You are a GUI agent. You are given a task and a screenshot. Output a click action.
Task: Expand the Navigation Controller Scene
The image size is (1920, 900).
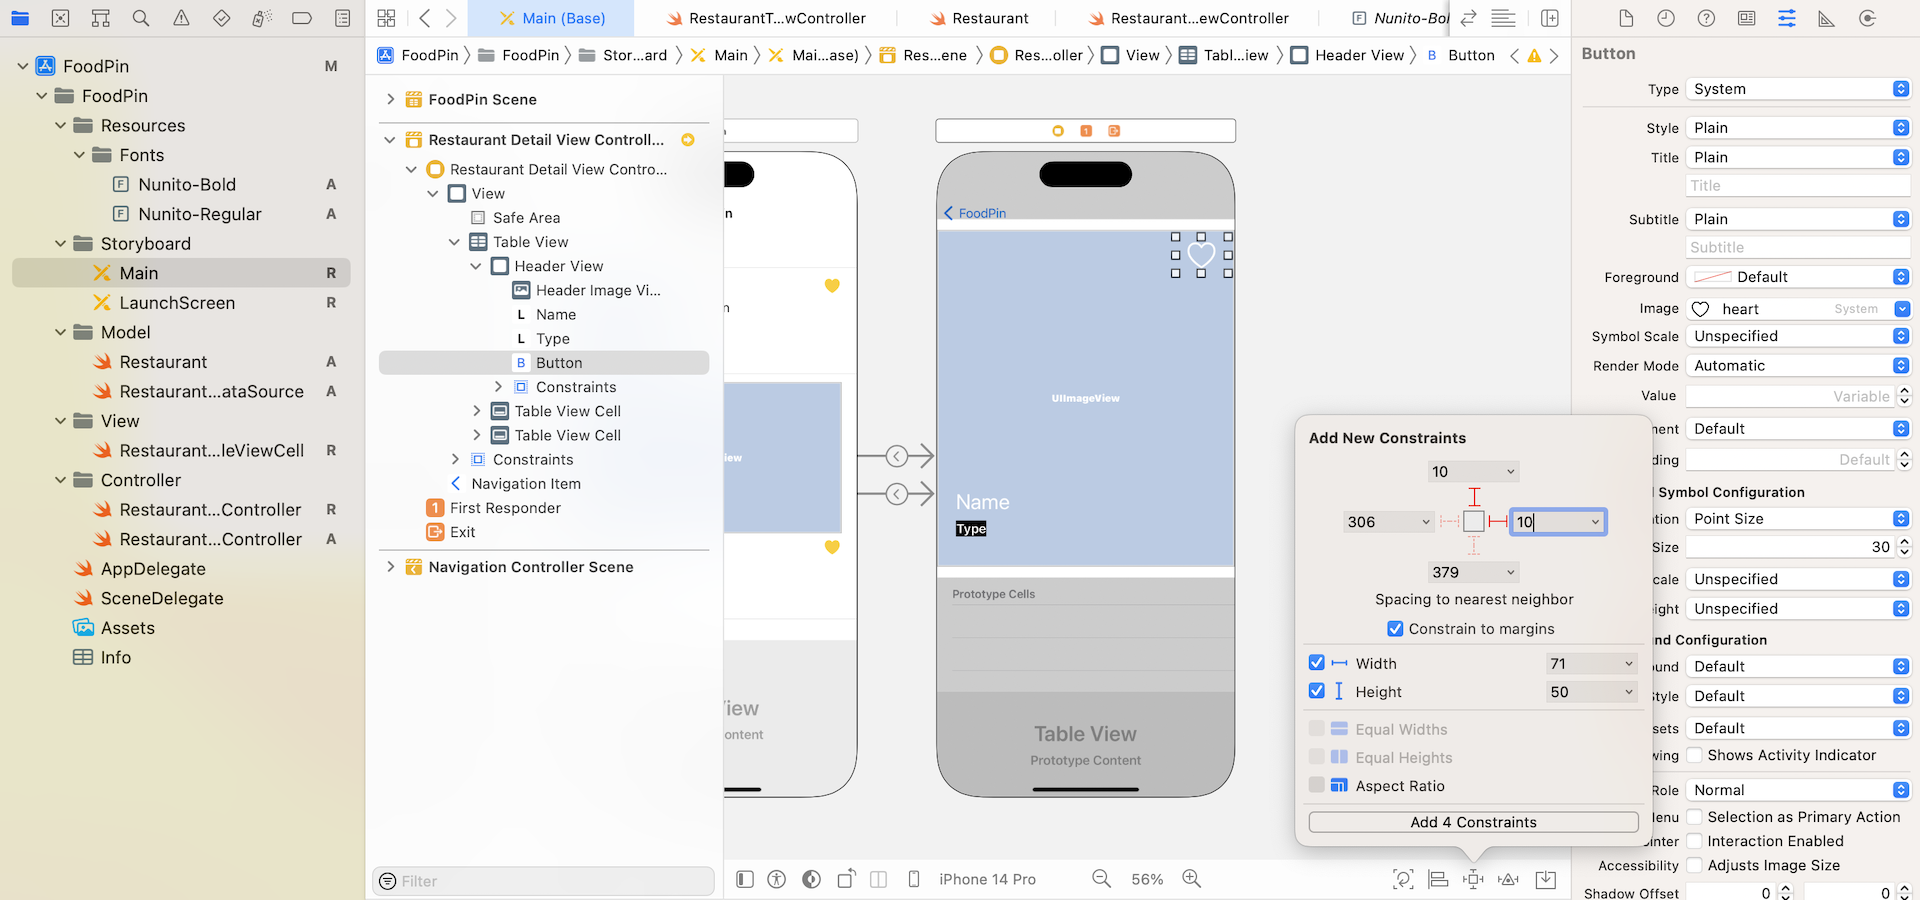click(x=390, y=566)
